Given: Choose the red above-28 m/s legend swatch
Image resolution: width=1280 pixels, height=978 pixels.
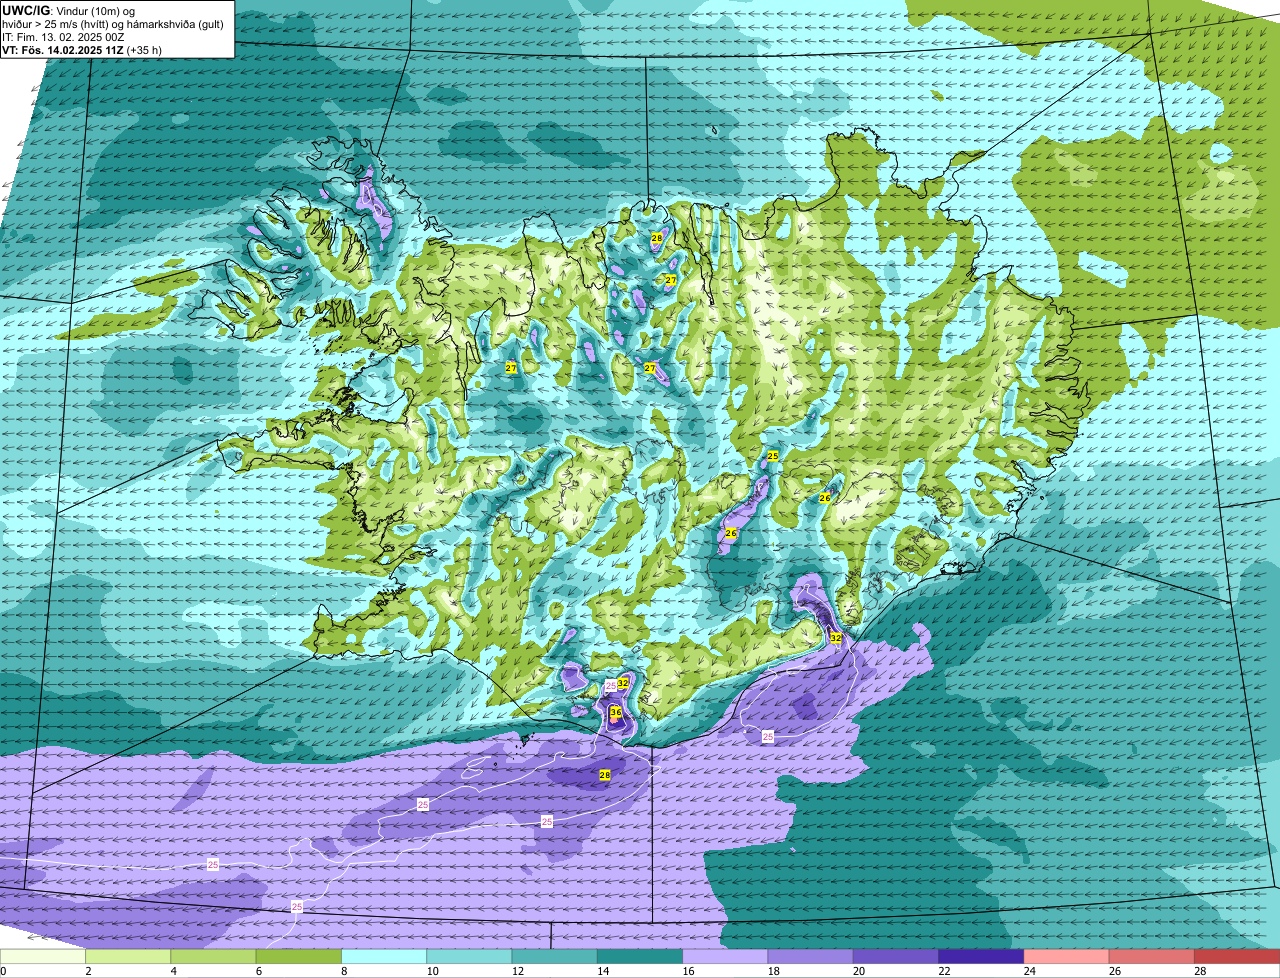Looking at the screenshot, I should click(1237, 957).
